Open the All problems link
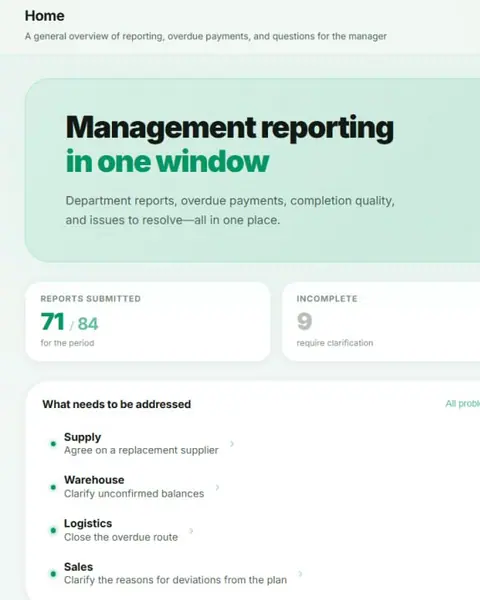This screenshot has height=600, width=480. pos(462,404)
